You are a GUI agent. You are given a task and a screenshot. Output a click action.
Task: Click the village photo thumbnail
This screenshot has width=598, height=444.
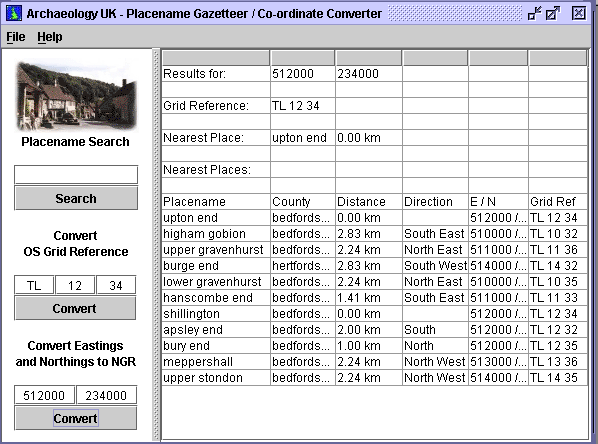click(76, 95)
